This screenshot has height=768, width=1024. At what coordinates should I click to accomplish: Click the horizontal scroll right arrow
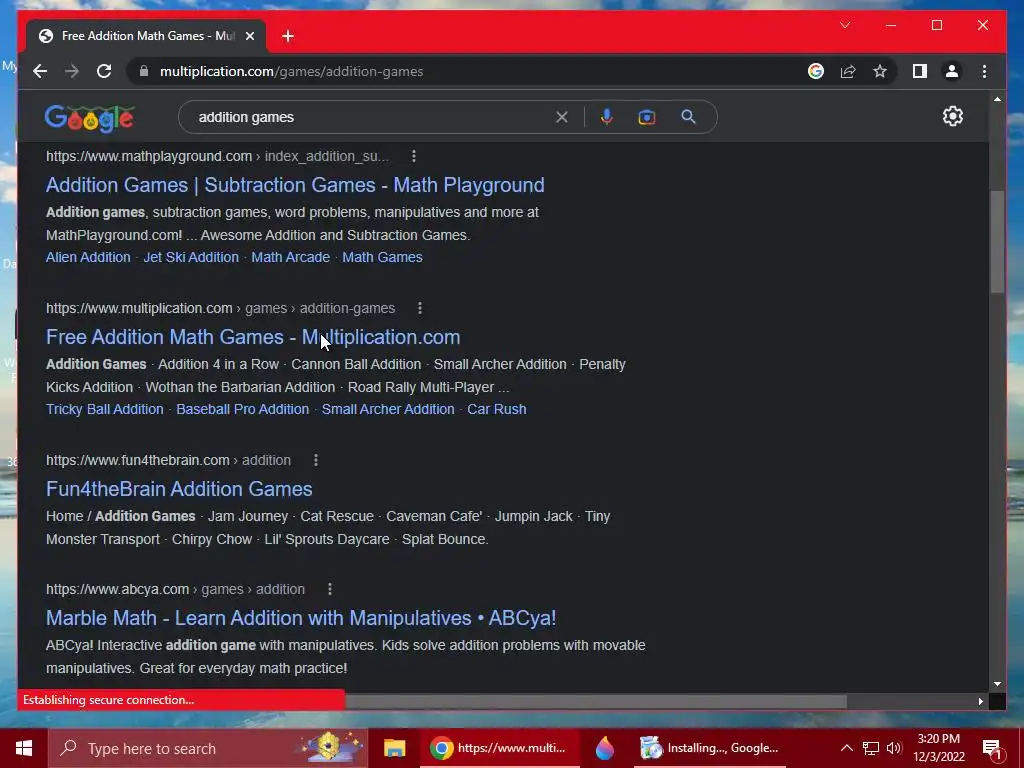pyautogui.click(x=980, y=701)
